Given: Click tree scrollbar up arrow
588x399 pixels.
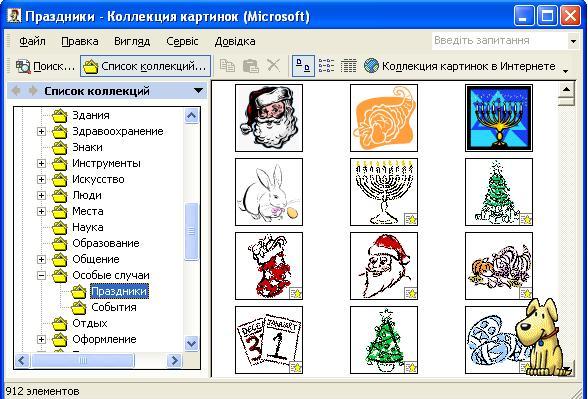Looking at the screenshot, I should 191,116.
